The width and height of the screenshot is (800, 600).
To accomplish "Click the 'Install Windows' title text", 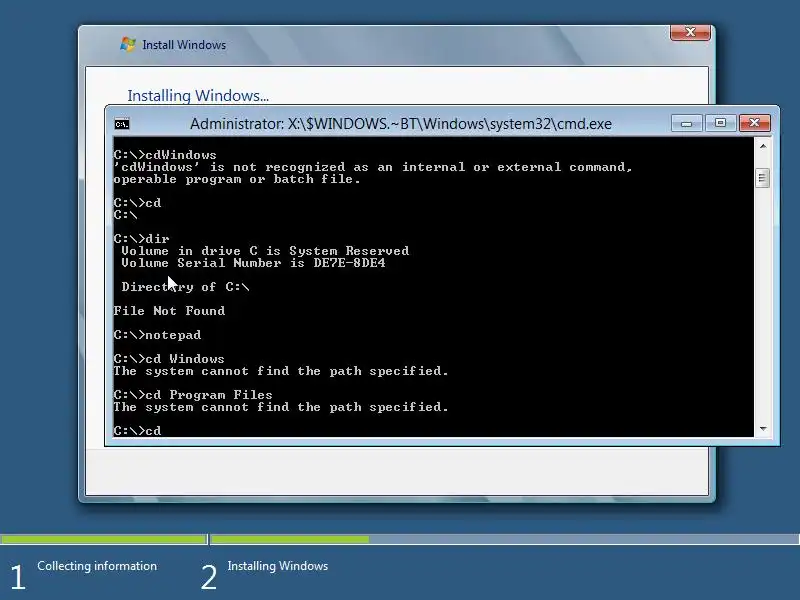I will [x=184, y=45].
